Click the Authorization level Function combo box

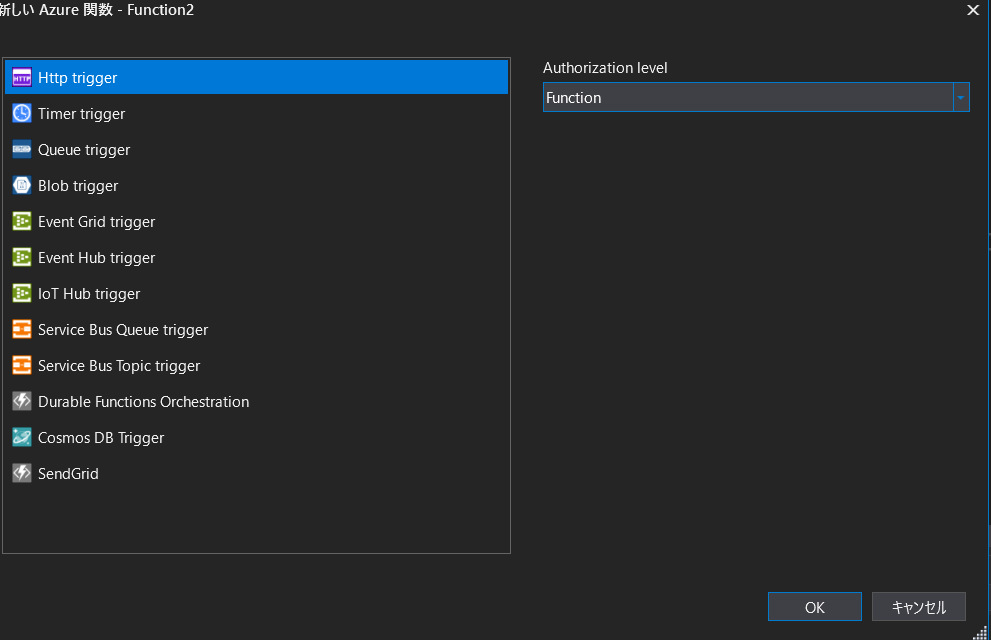click(756, 97)
